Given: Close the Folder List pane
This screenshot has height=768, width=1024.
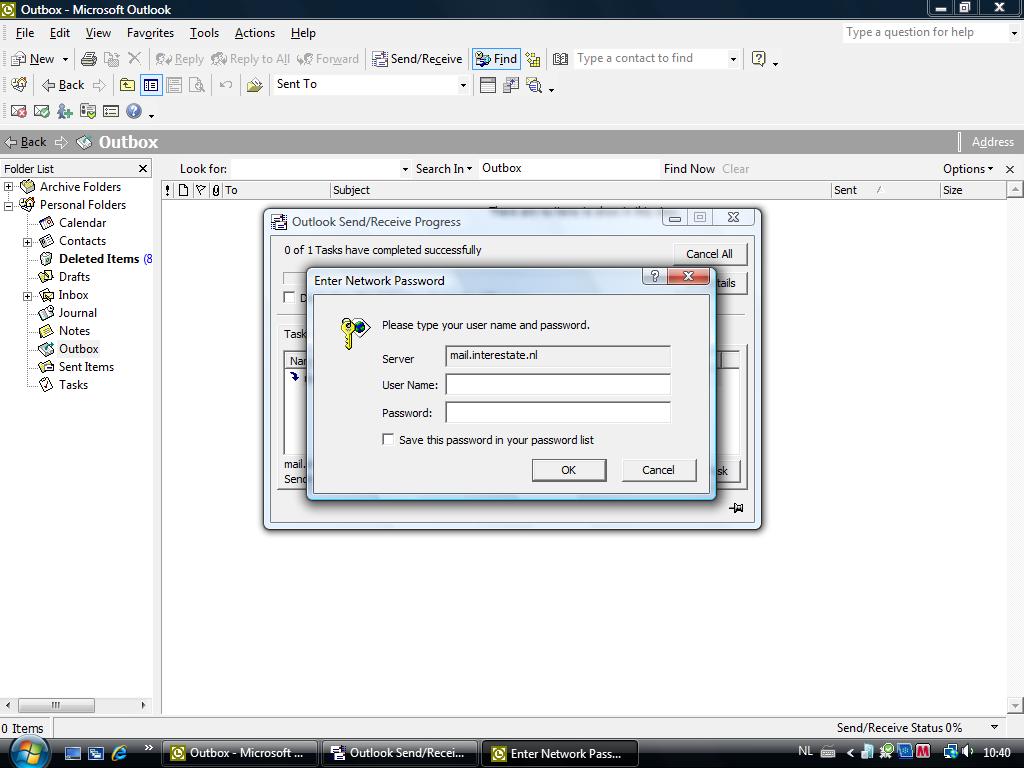Looking at the screenshot, I should click(143, 168).
